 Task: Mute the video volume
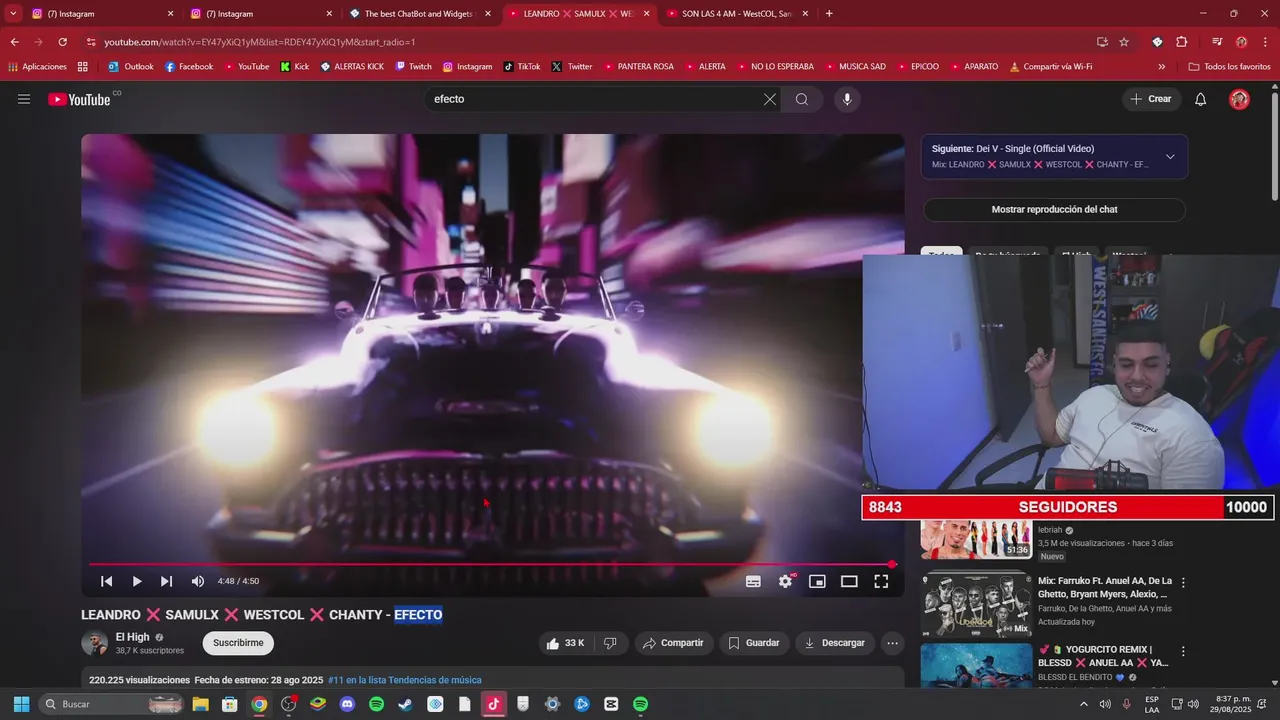click(x=198, y=581)
